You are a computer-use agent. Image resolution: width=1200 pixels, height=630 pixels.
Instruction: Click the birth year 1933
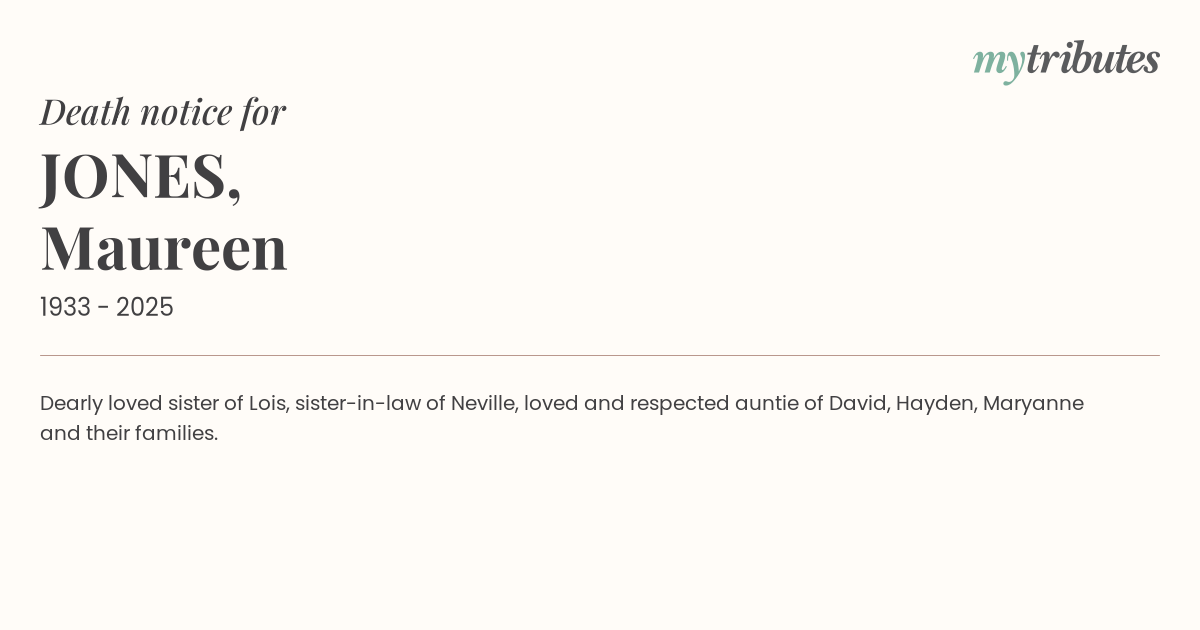click(x=66, y=307)
